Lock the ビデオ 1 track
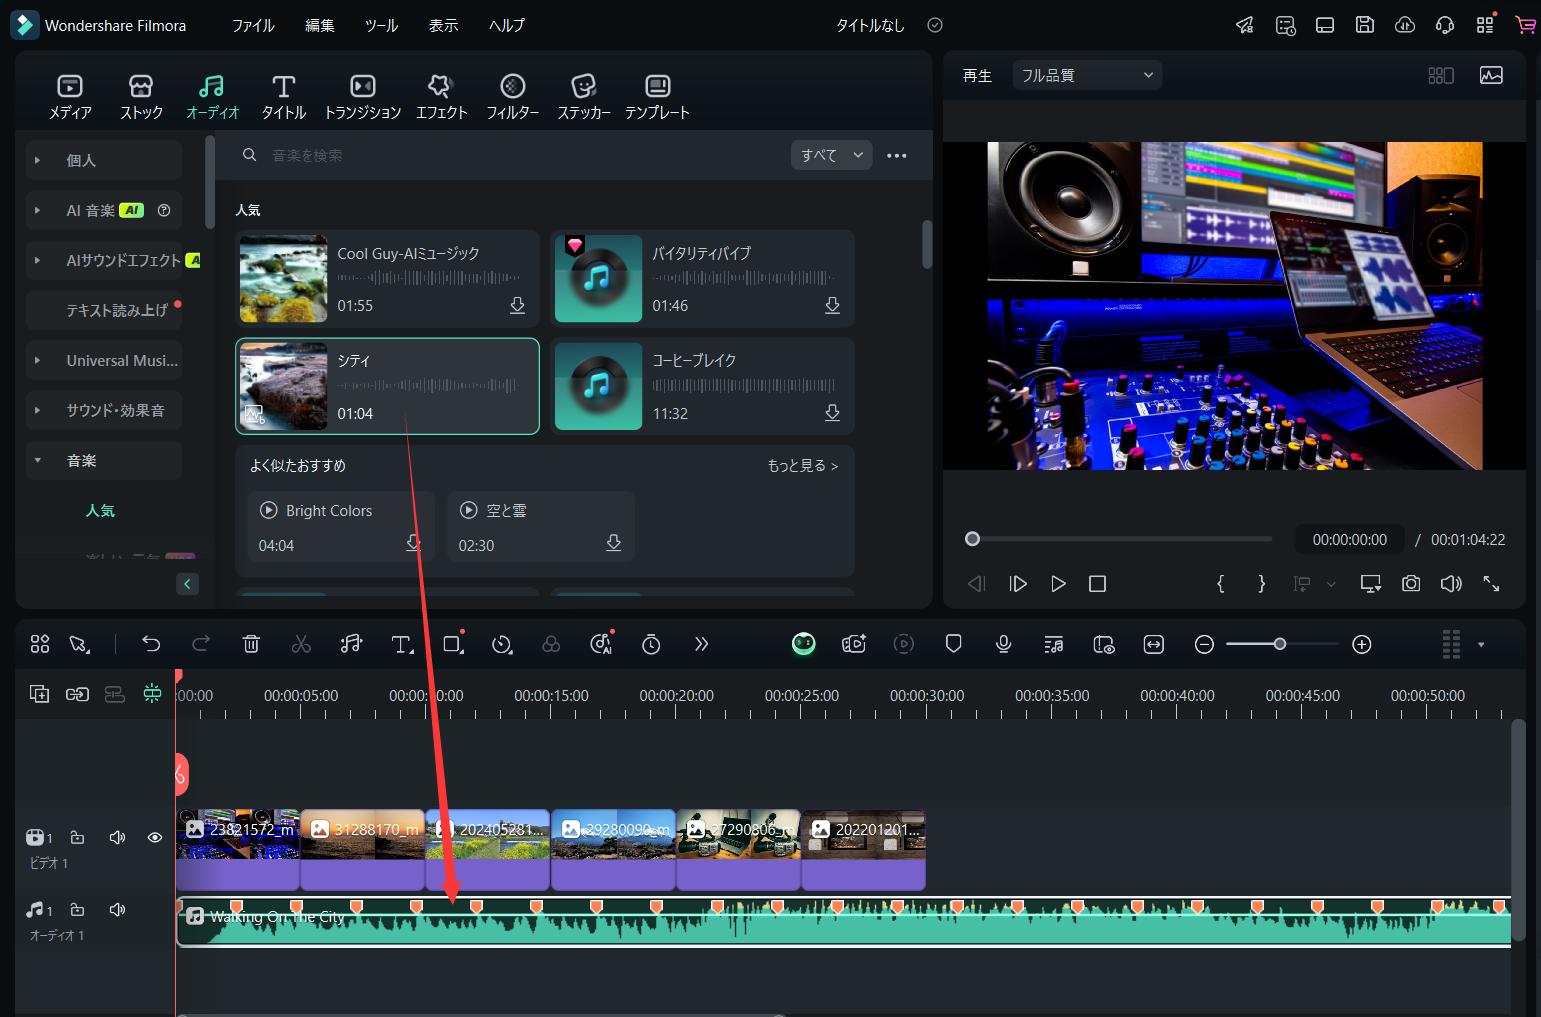1541x1017 pixels. coord(77,837)
